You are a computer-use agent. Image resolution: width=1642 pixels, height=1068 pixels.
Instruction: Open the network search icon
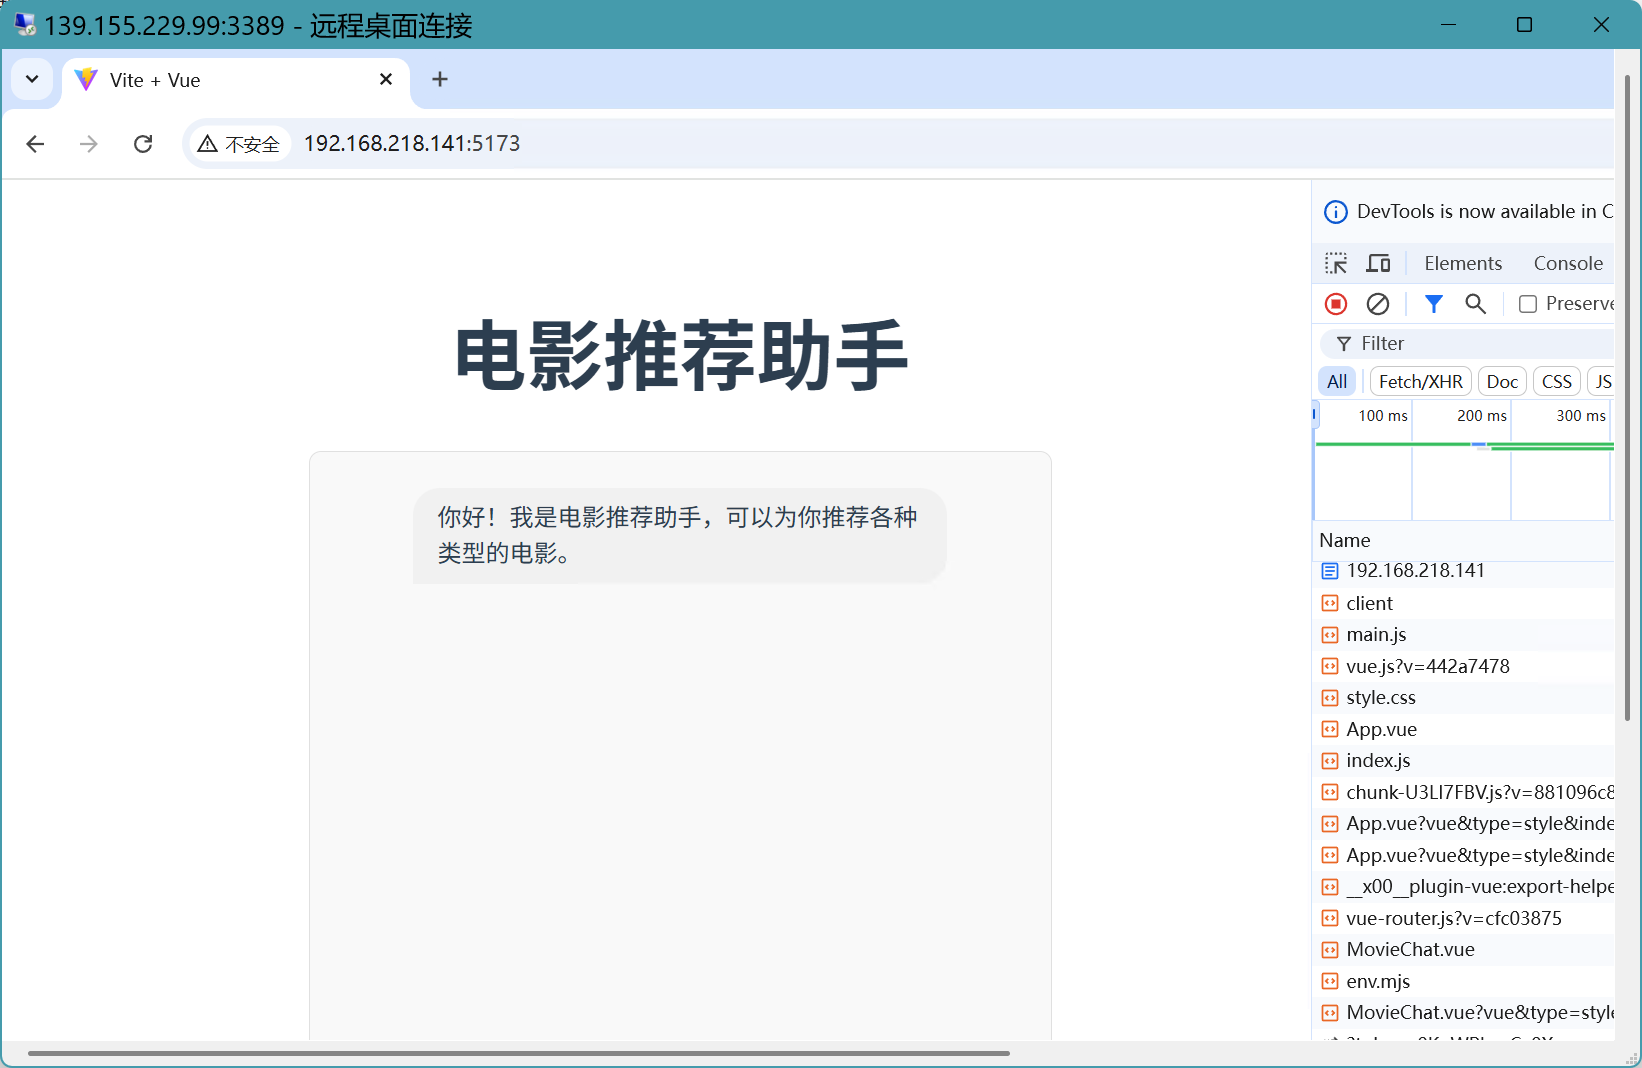pos(1477,303)
